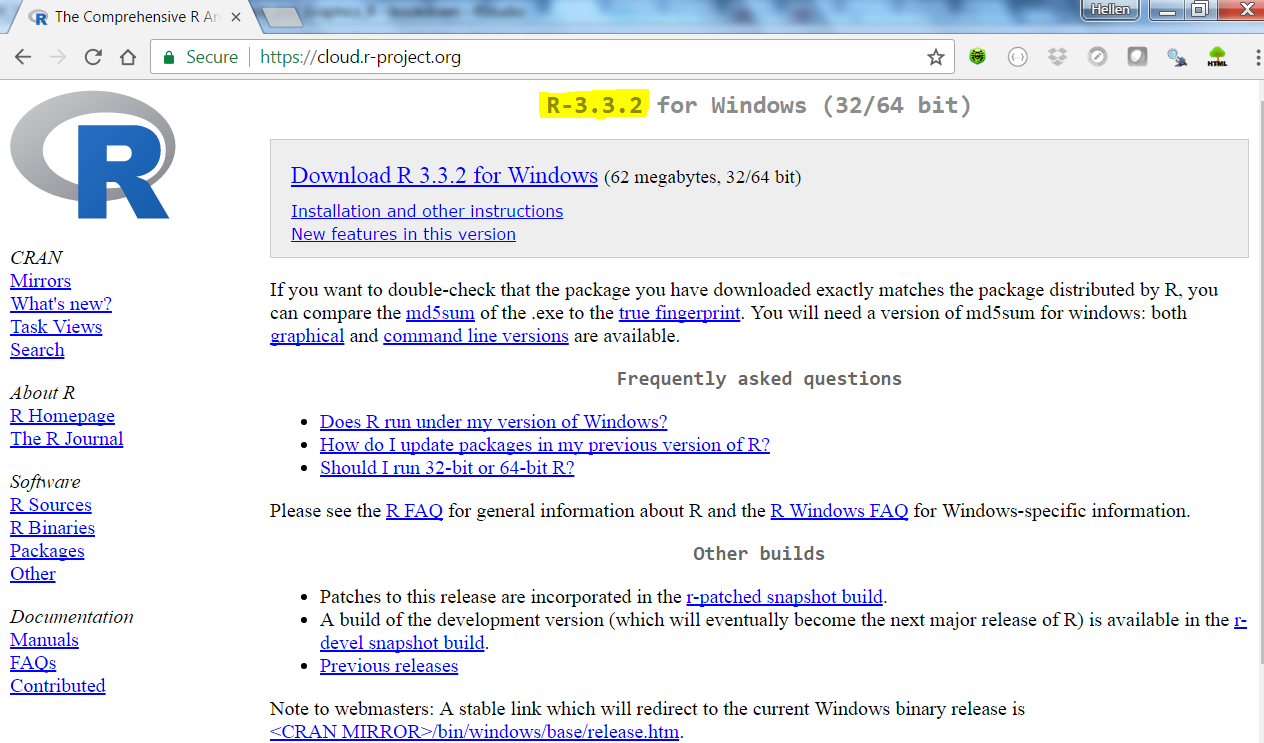This screenshot has width=1264, height=743.
Task: Open Manuals under Documentation
Action: point(44,640)
